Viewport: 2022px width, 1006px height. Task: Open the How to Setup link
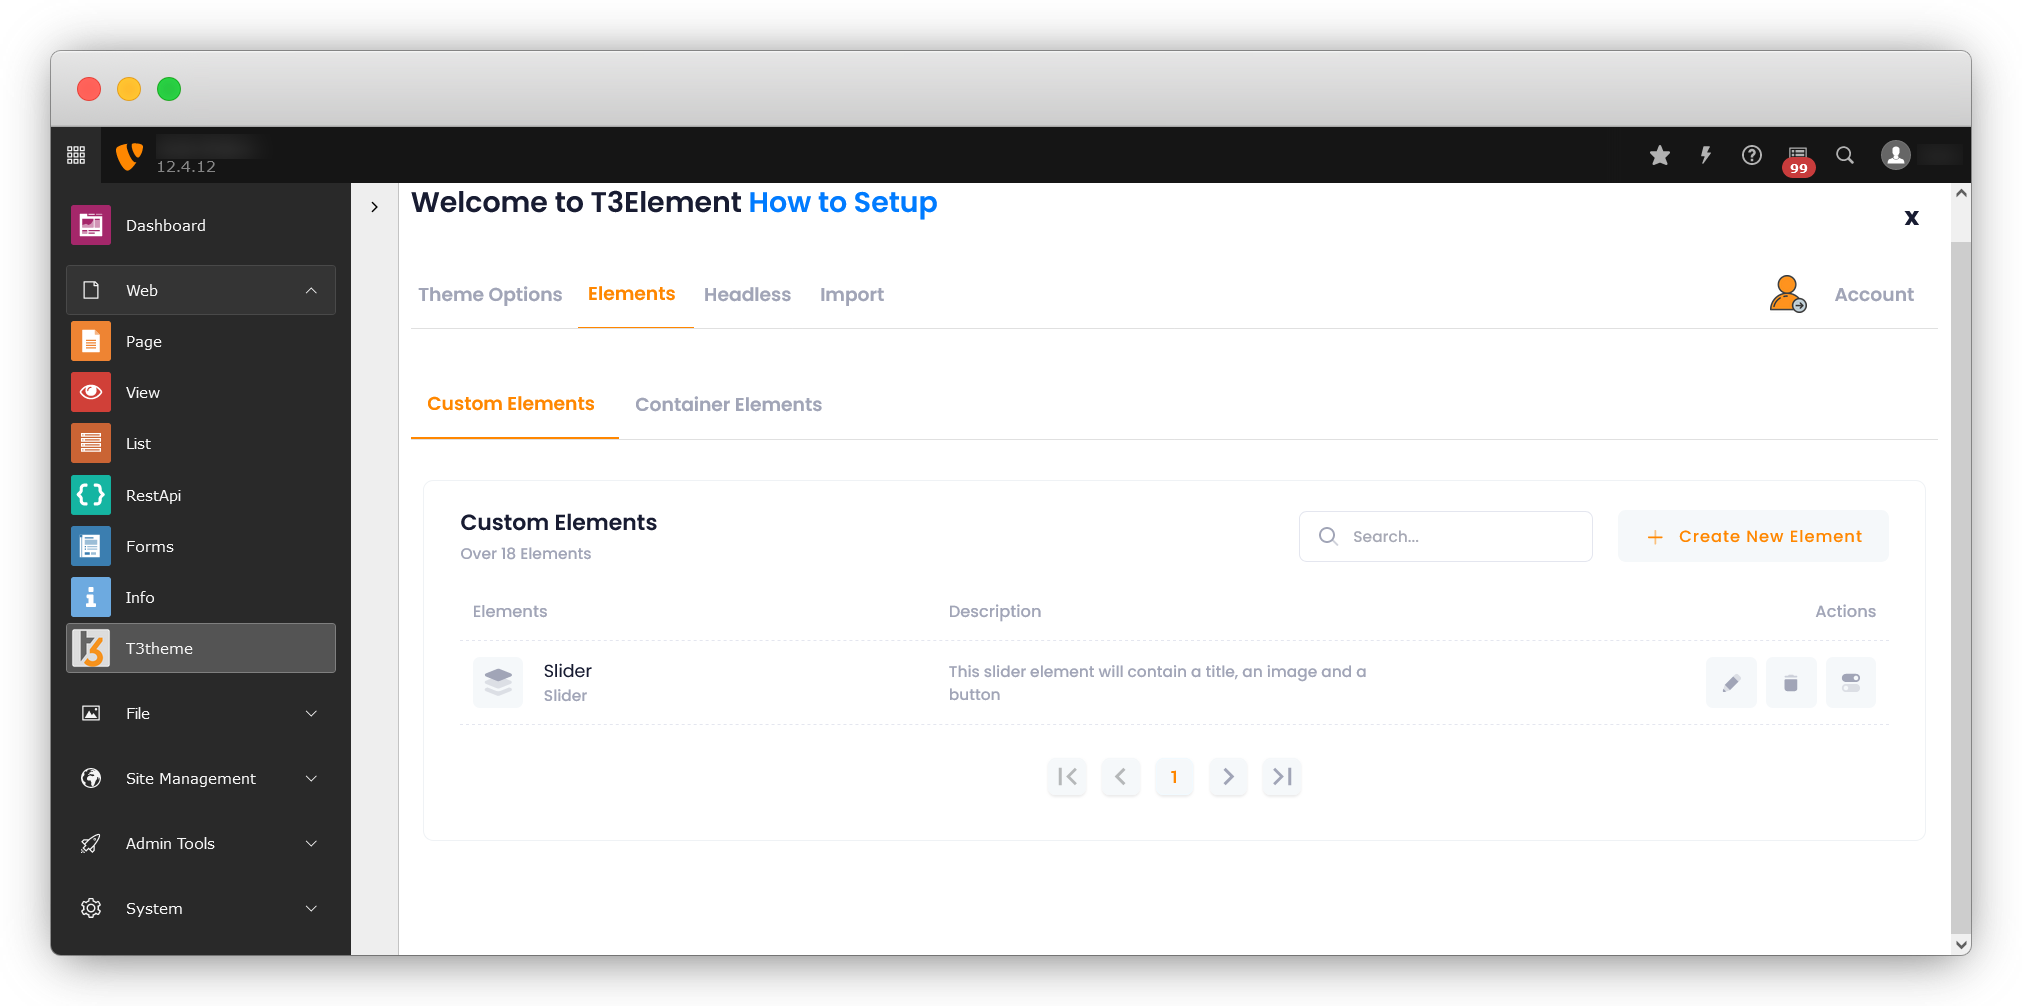[843, 202]
